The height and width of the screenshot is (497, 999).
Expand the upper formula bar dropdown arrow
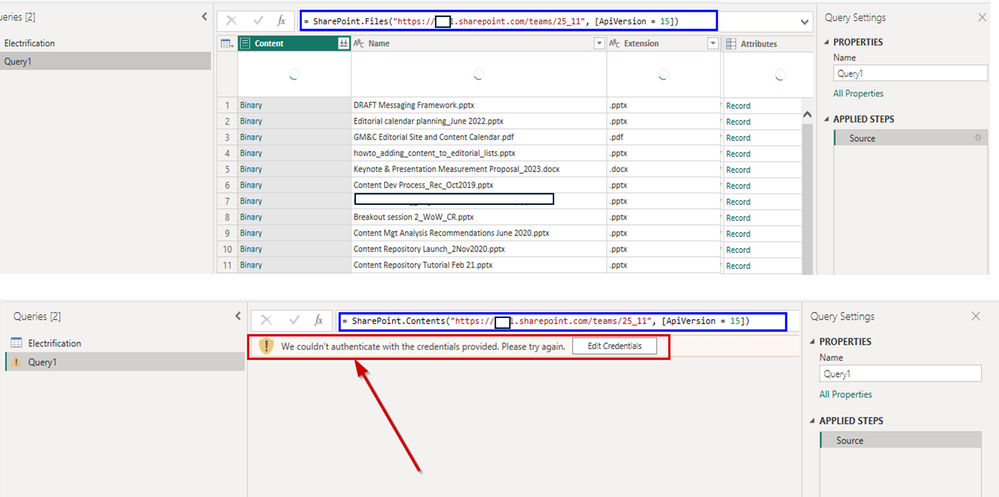point(803,22)
